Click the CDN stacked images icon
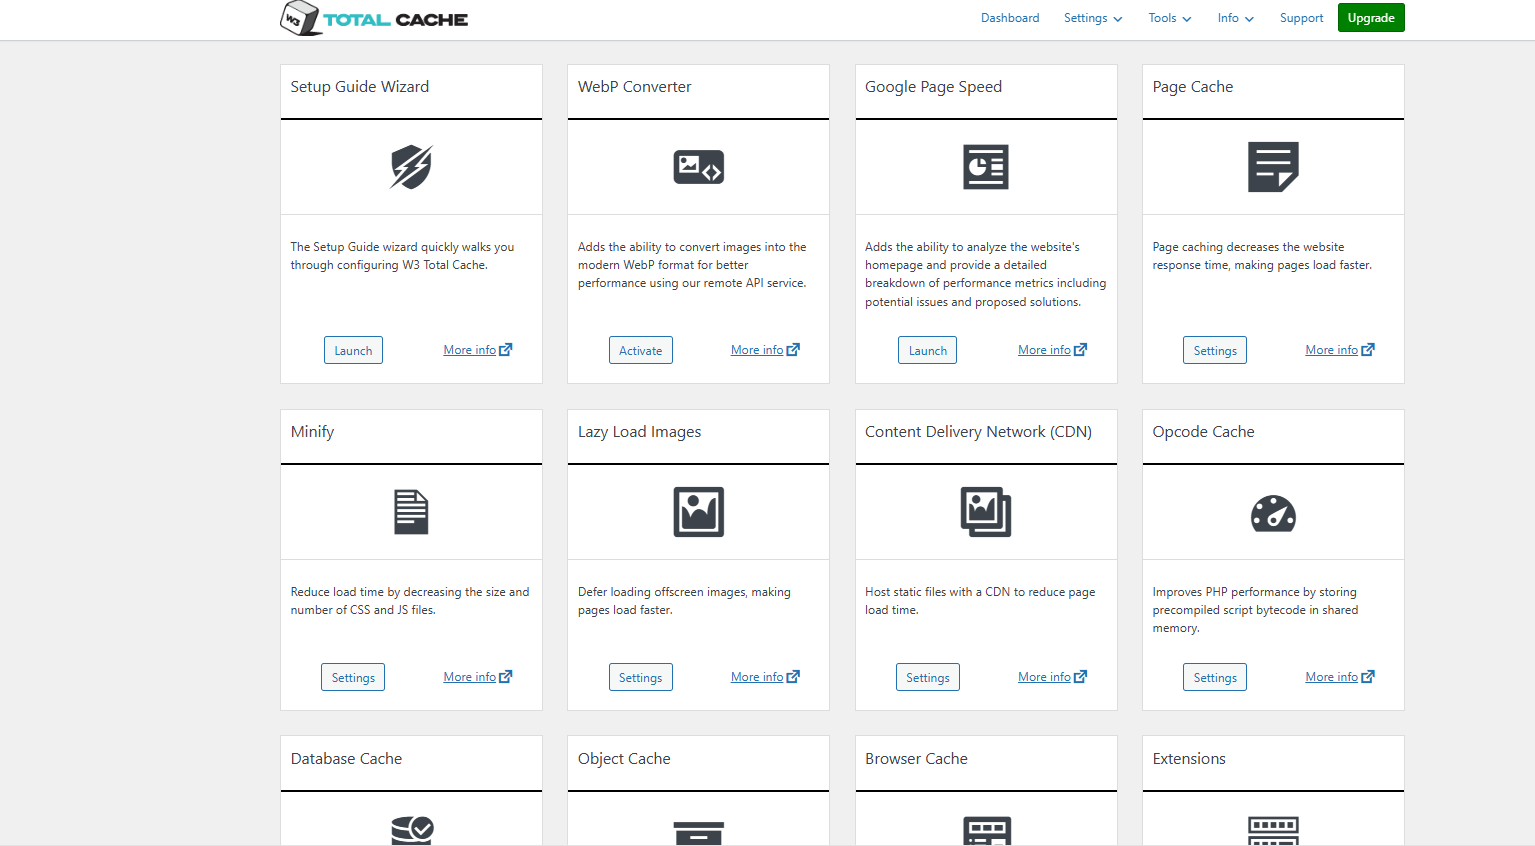This screenshot has width=1535, height=846. pyautogui.click(x=985, y=512)
